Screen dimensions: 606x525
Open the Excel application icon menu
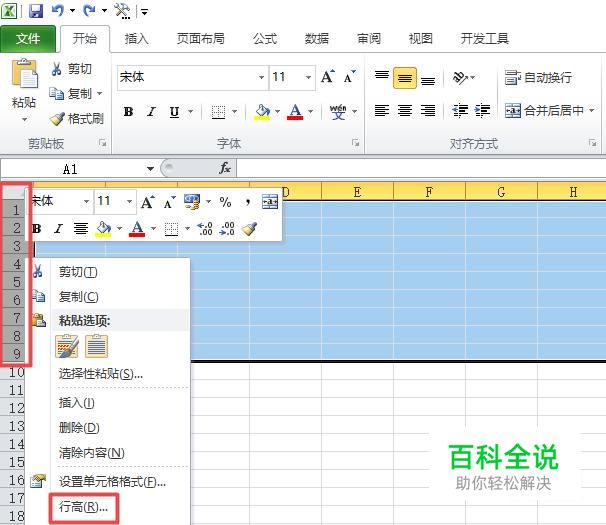pyautogui.click(x=9, y=11)
